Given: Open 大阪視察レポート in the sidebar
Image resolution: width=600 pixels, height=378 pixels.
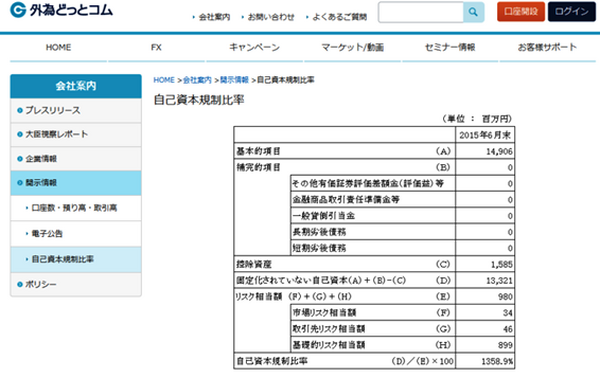Looking at the screenshot, I should (x=76, y=135).
